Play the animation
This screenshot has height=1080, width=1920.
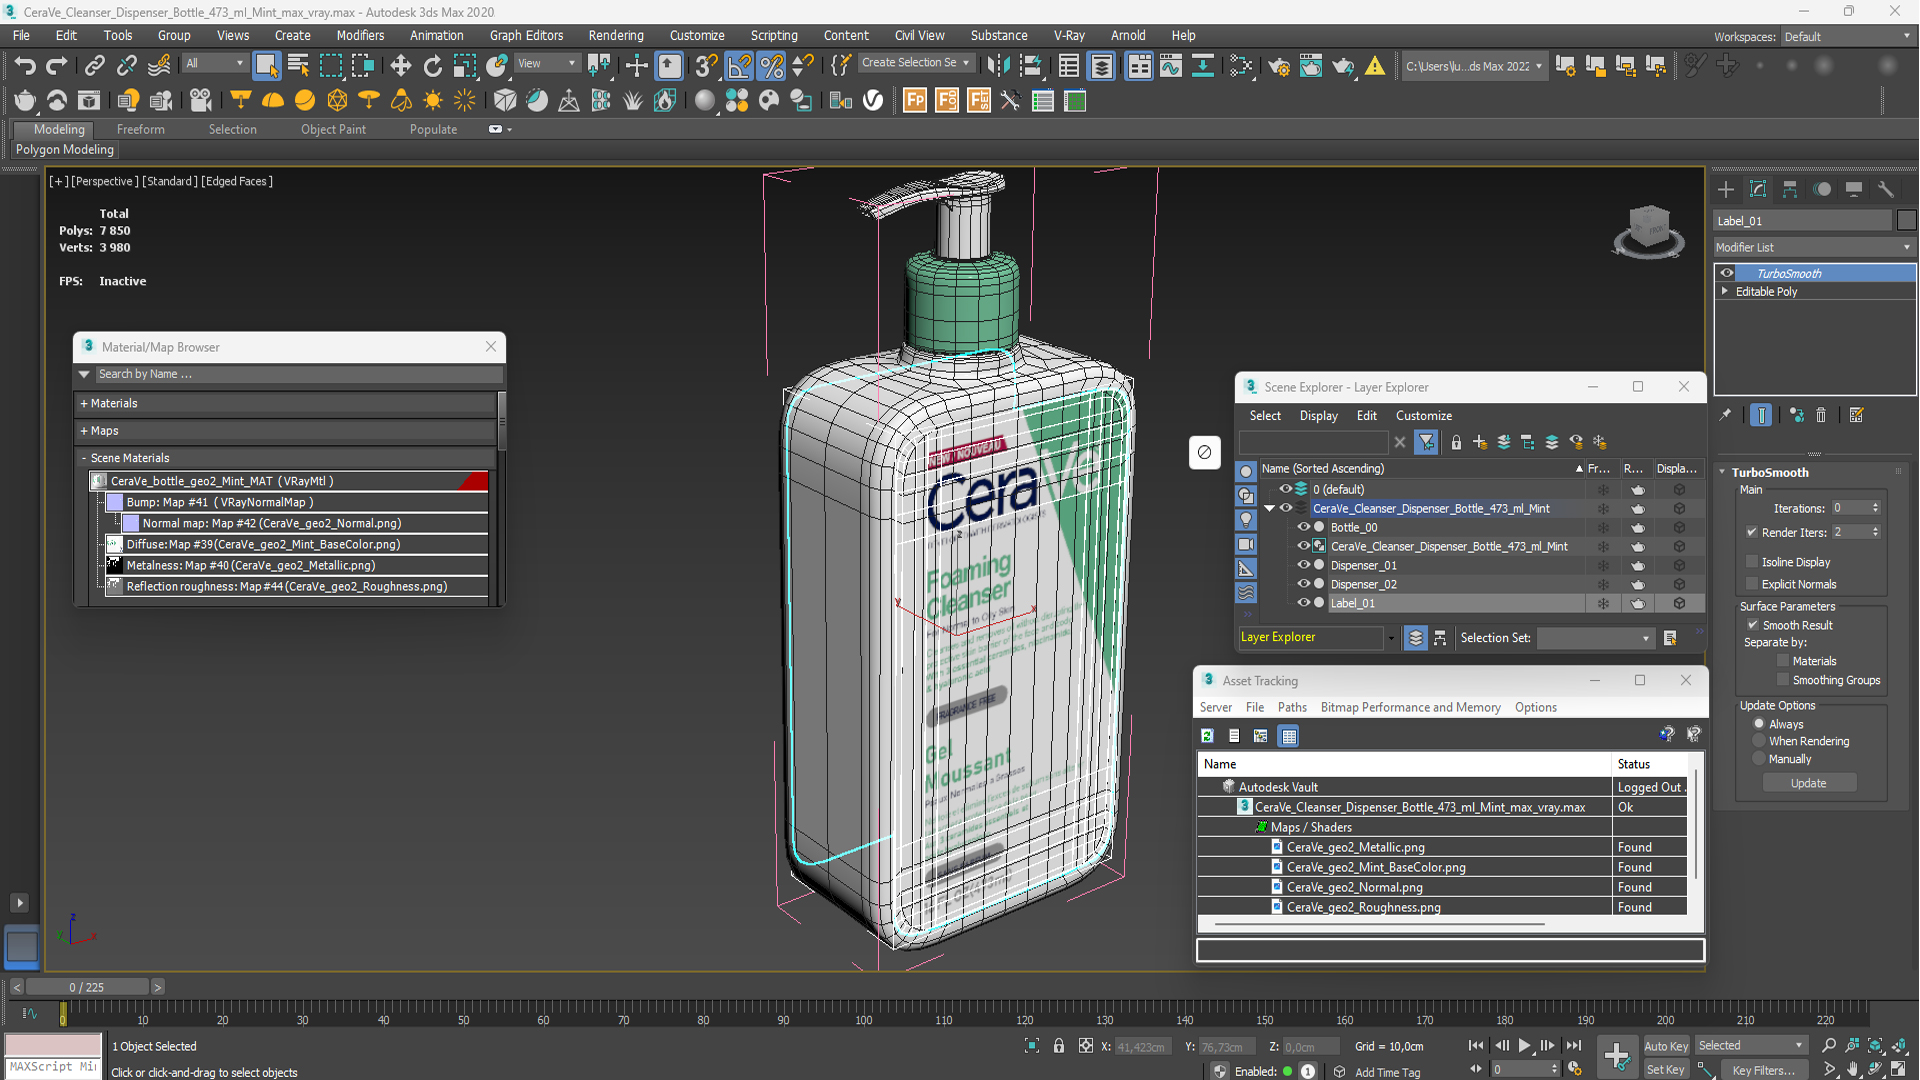pos(1524,1045)
